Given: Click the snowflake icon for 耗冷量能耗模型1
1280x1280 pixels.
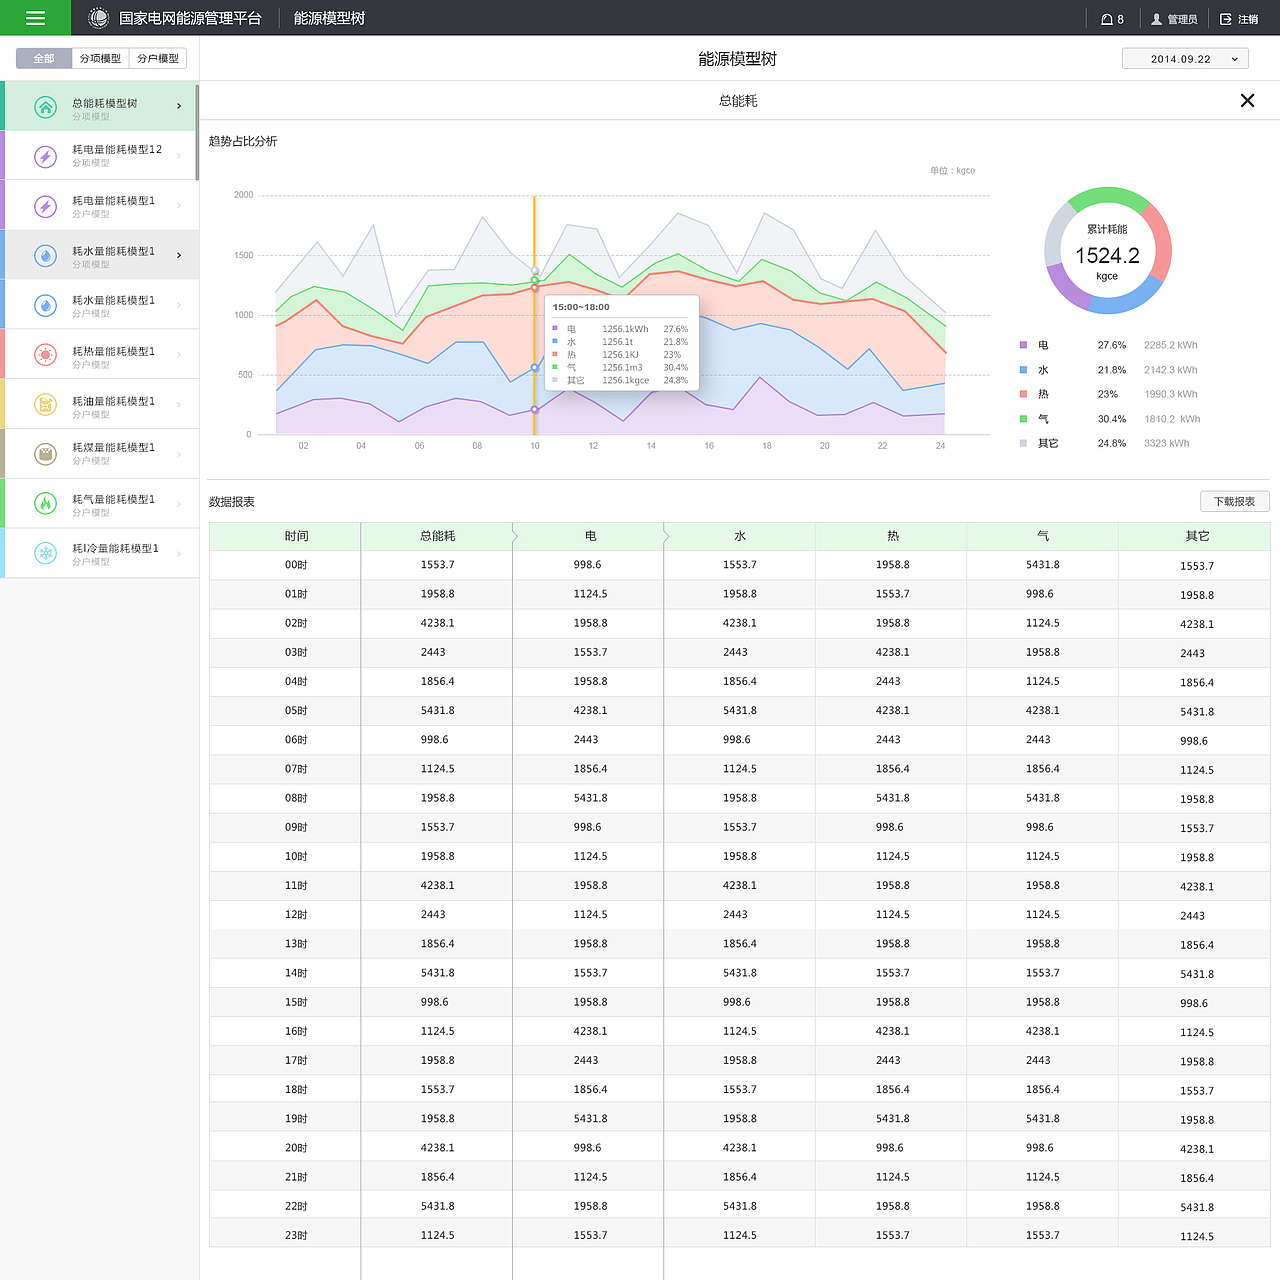Looking at the screenshot, I should click(46, 553).
